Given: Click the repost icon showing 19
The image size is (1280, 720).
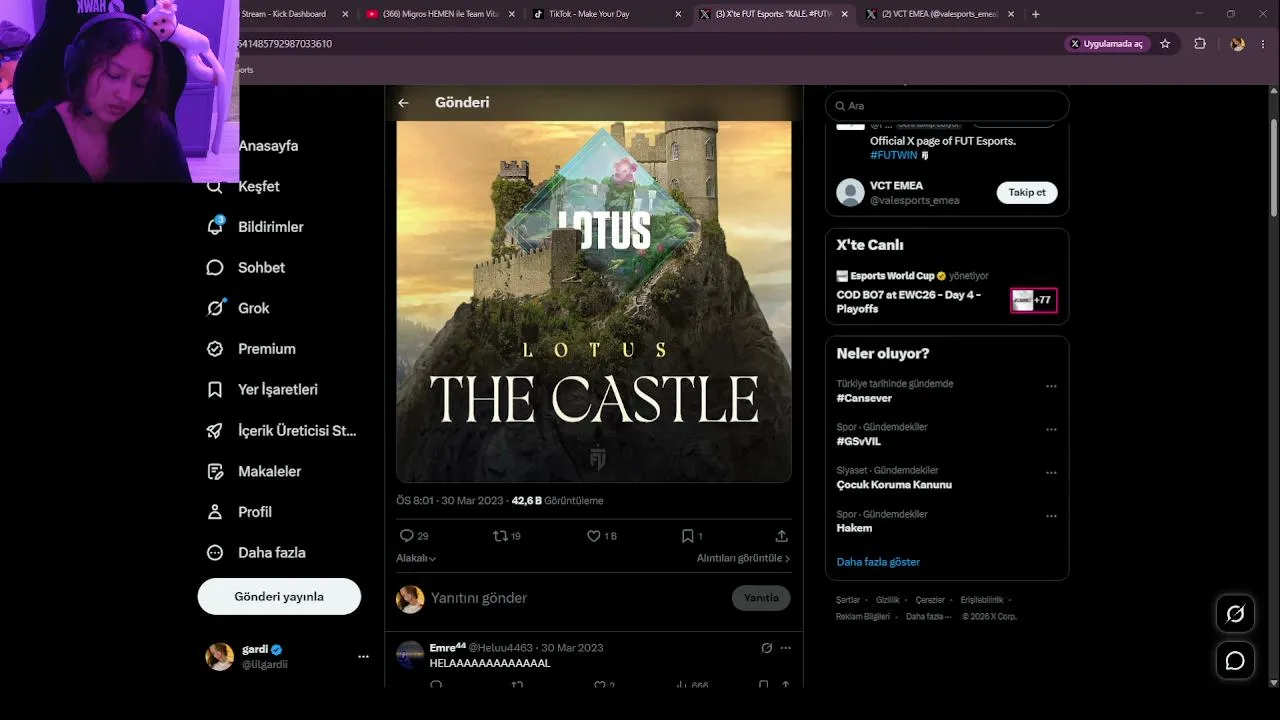Looking at the screenshot, I should click(x=500, y=536).
